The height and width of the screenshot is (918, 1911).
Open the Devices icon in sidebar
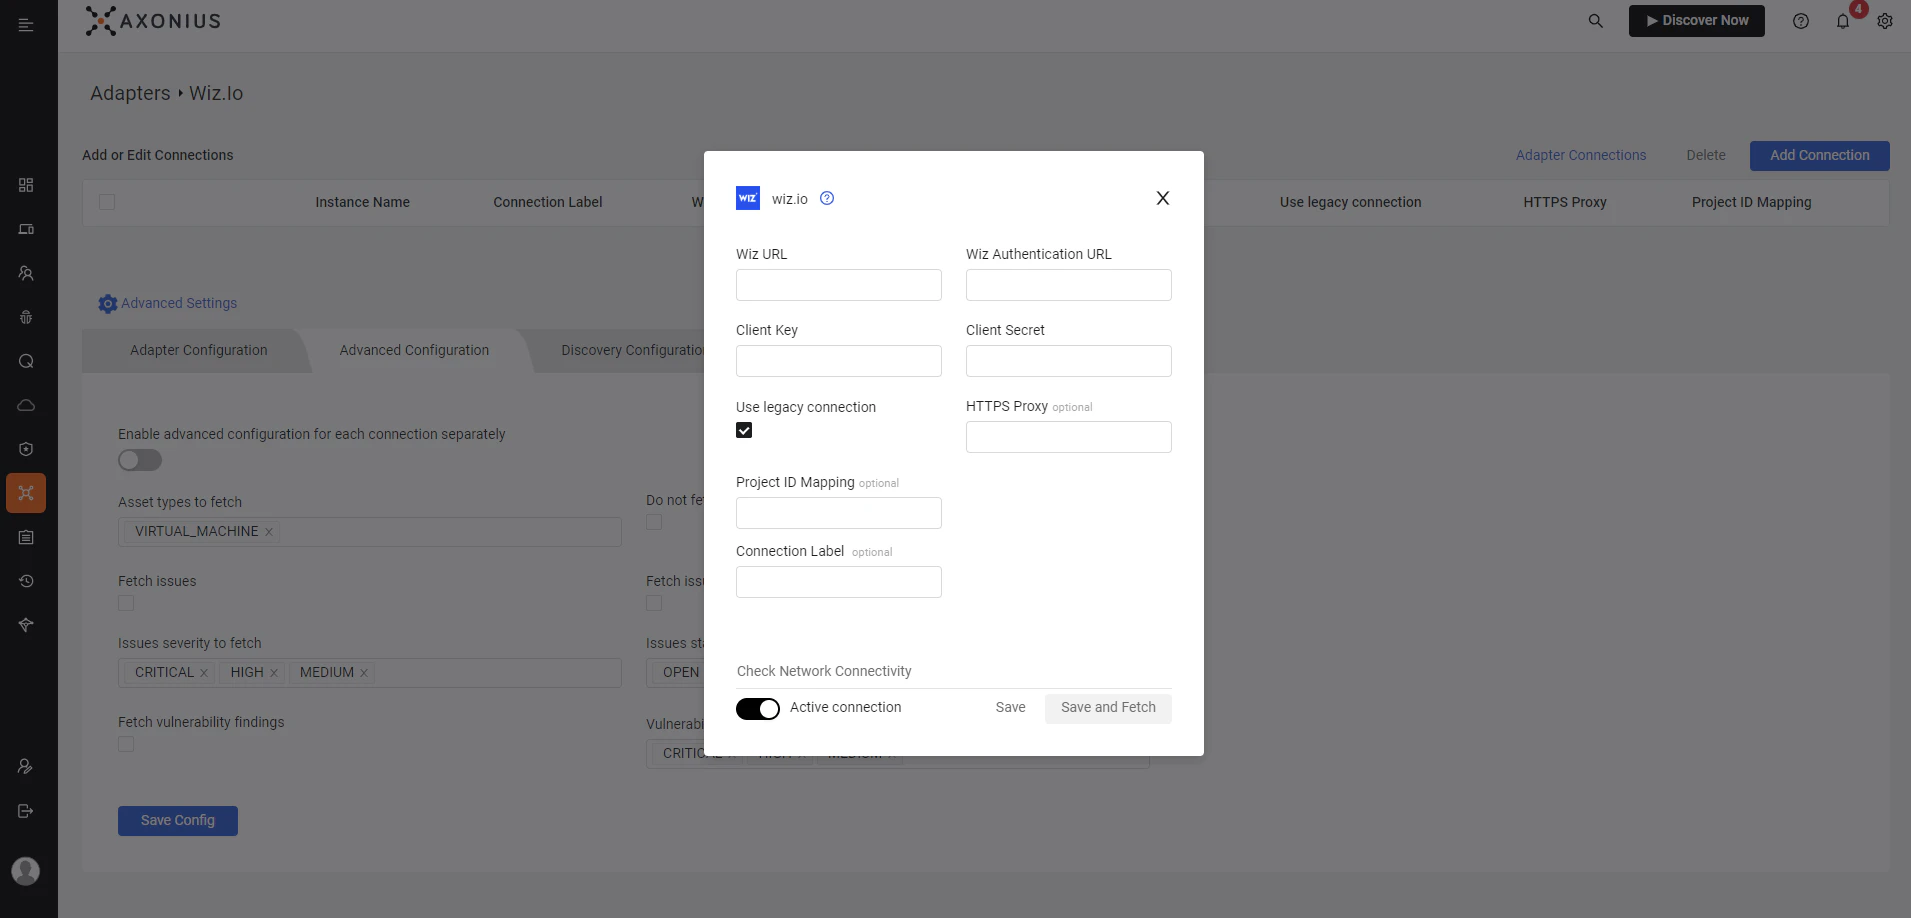tap(26, 229)
